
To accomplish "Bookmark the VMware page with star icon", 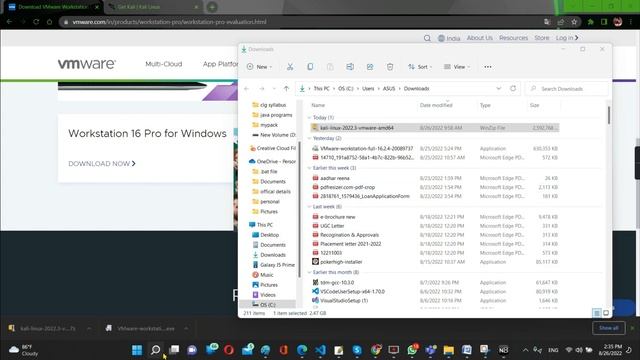I will (x=574, y=22).
